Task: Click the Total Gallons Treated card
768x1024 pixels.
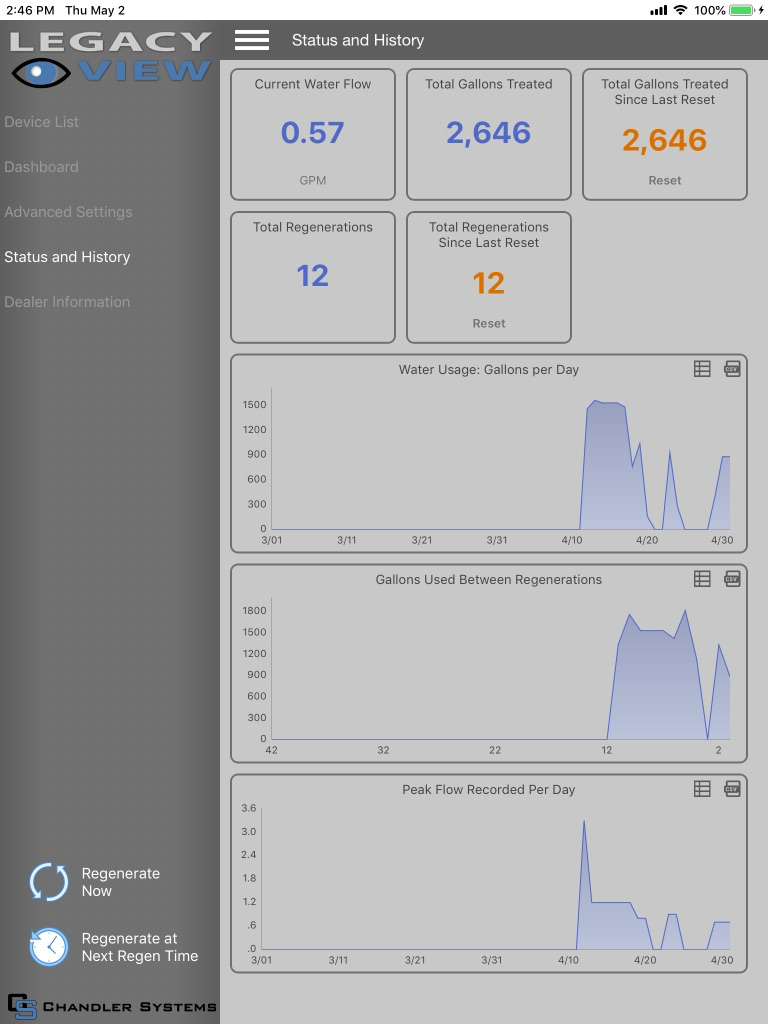Action: [488, 135]
